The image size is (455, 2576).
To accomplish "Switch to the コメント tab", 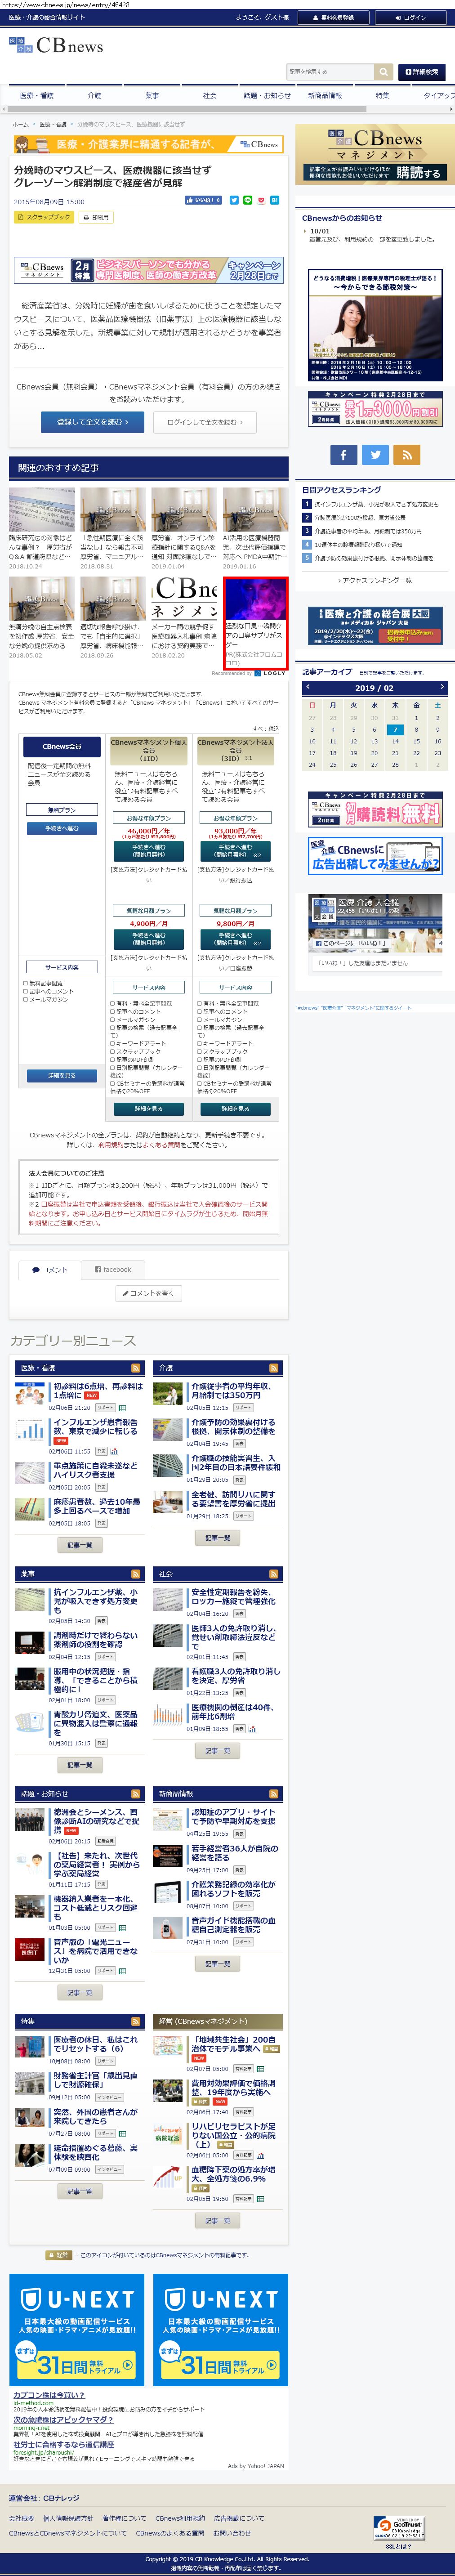I will (50, 1269).
